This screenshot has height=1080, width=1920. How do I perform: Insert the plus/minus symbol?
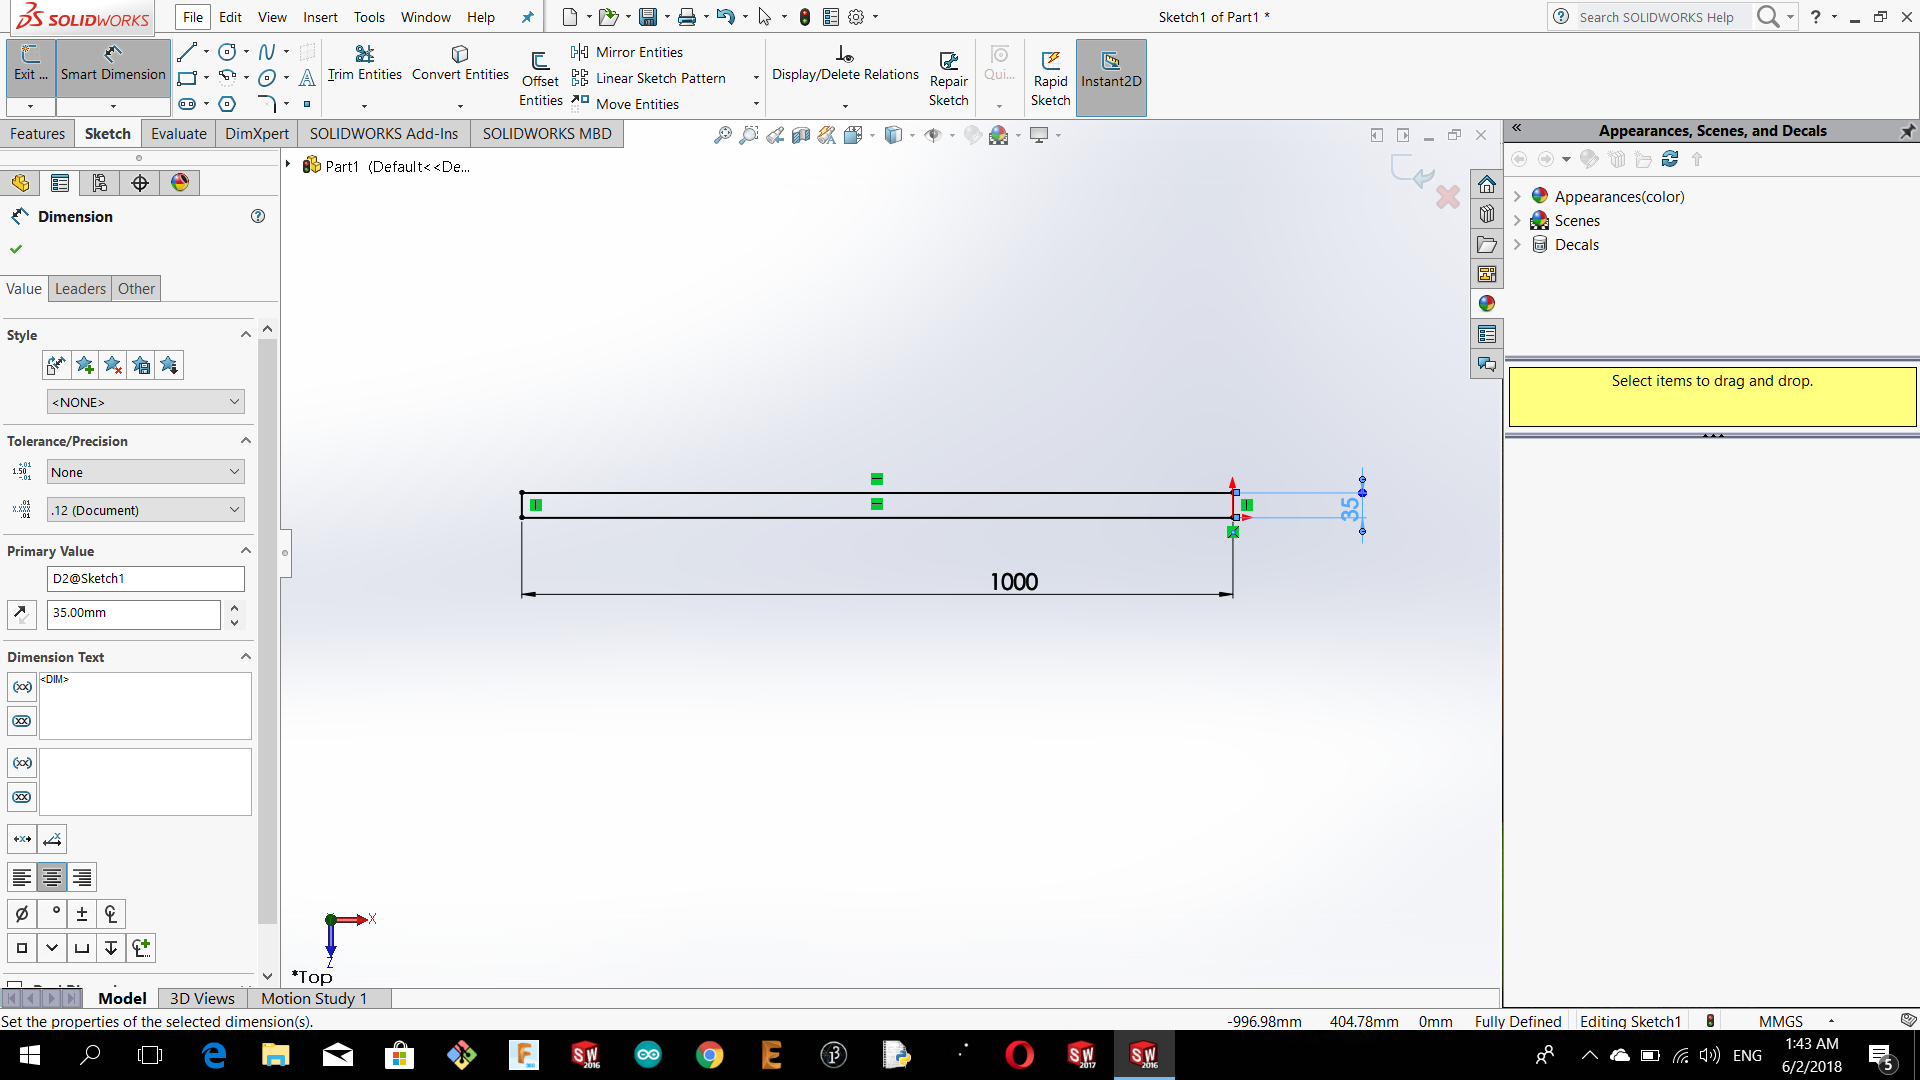pos(82,914)
